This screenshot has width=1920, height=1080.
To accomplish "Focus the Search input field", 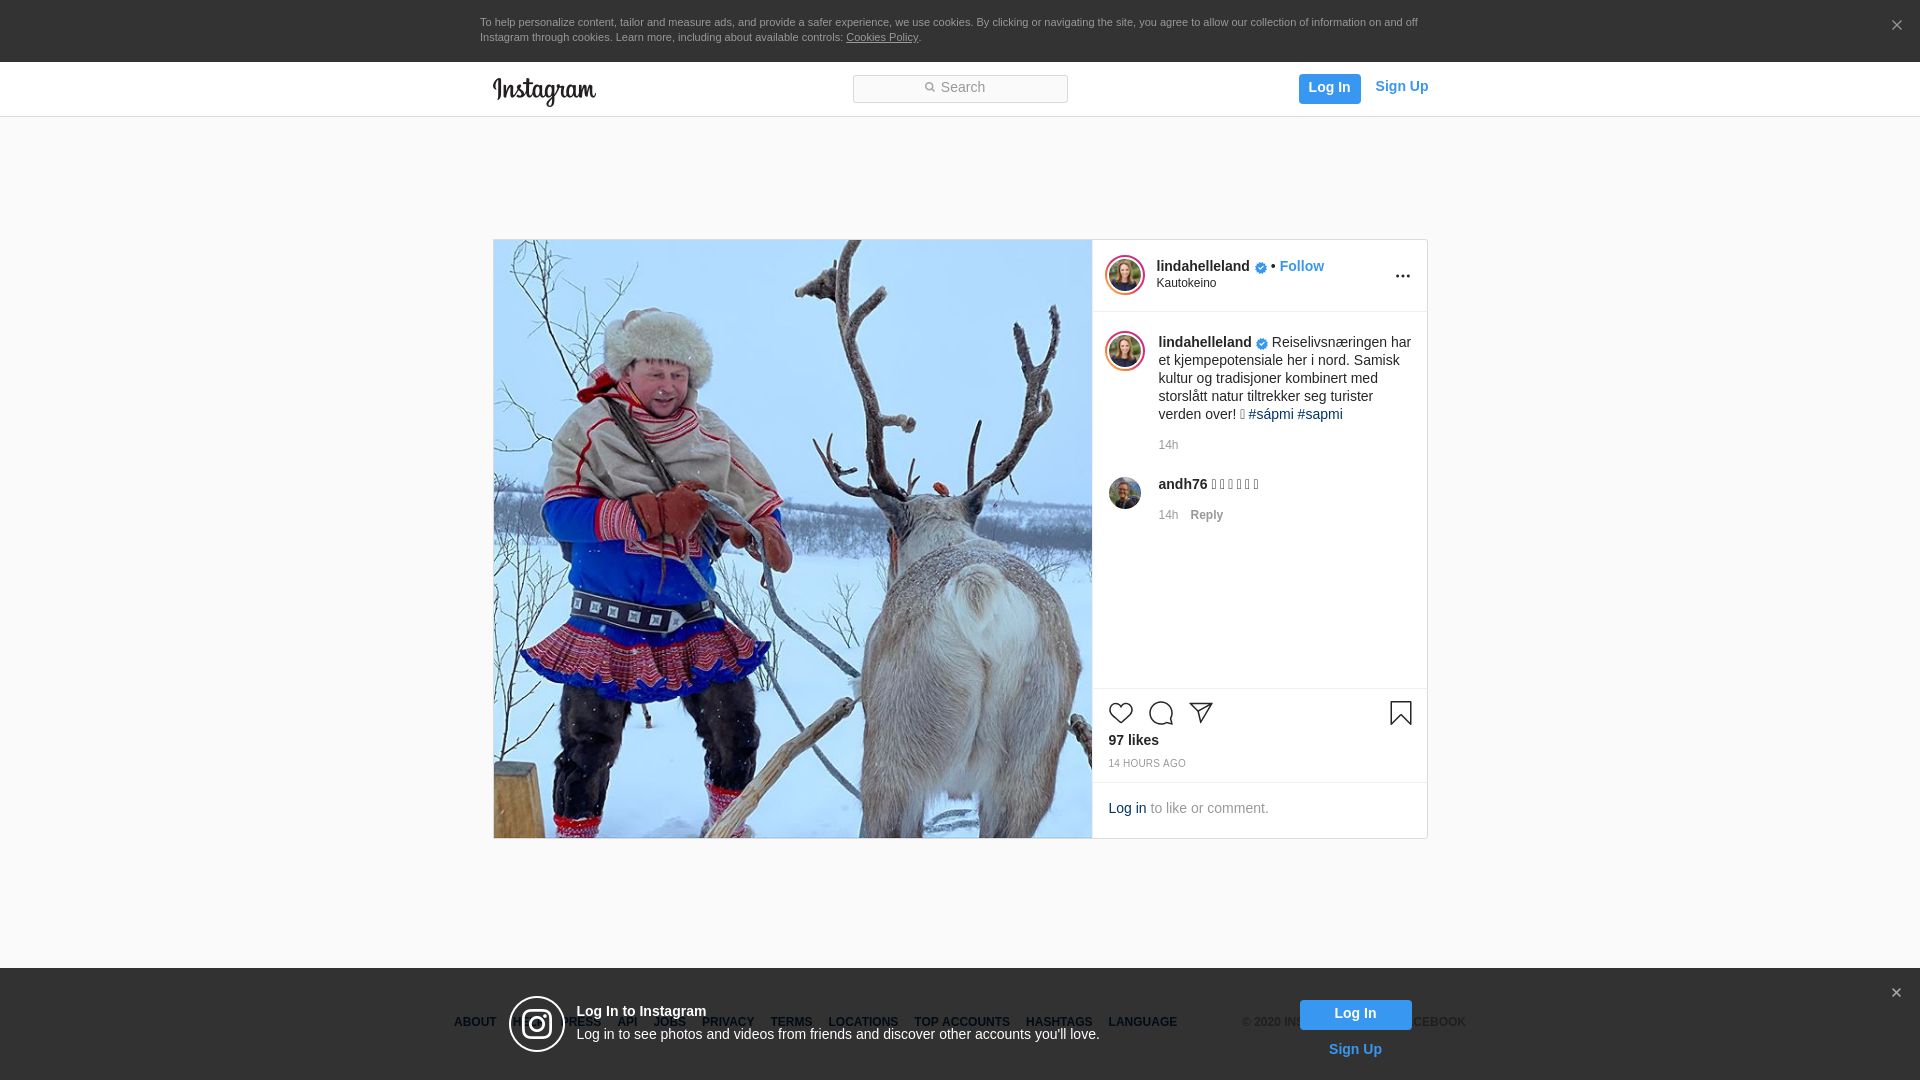I will pos(960,88).
